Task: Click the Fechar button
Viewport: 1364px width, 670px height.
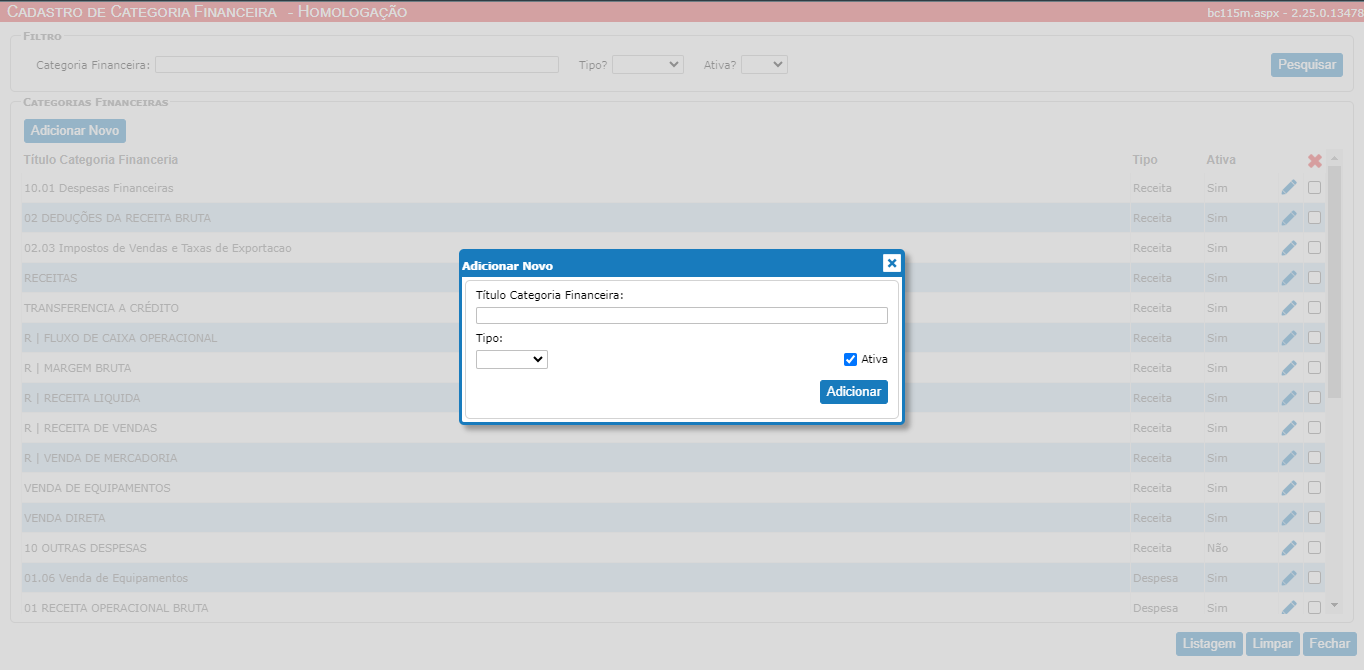Action: pyautogui.click(x=1330, y=644)
